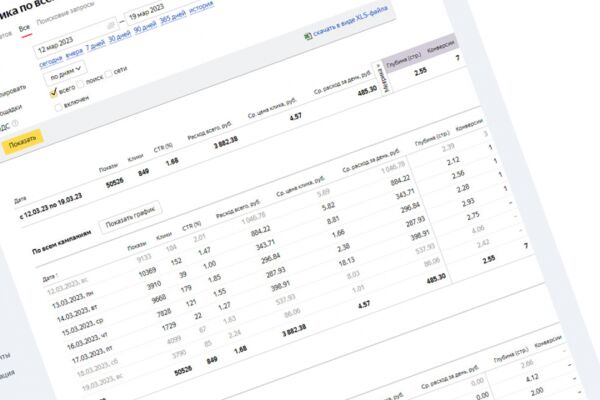Click the impressions value '10369'
The height and width of the screenshot is (400, 600).
[147, 272]
